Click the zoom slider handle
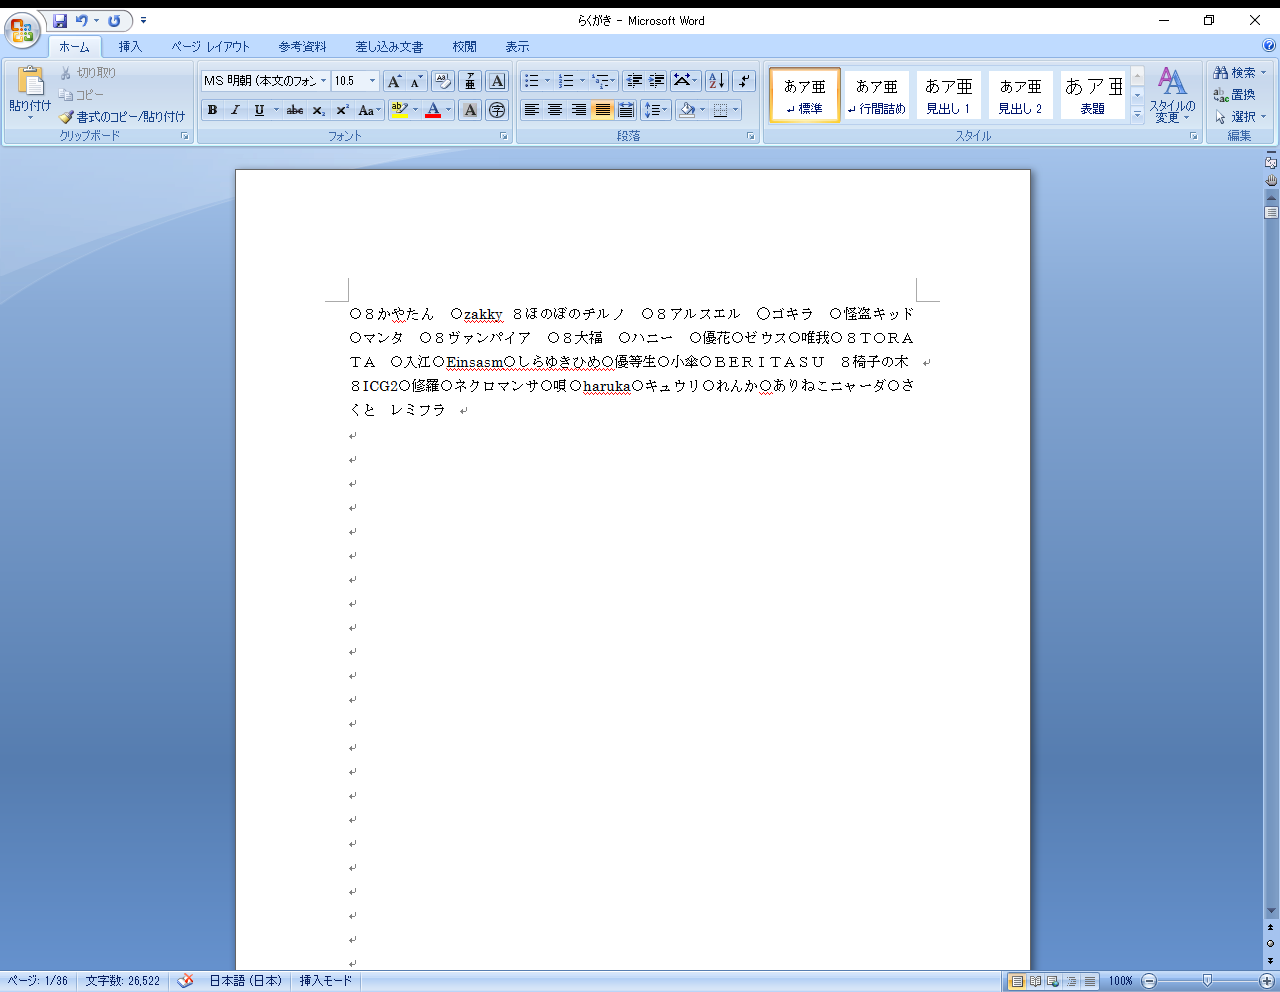The height and width of the screenshot is (992, 1280). (x=1207, y=981)
